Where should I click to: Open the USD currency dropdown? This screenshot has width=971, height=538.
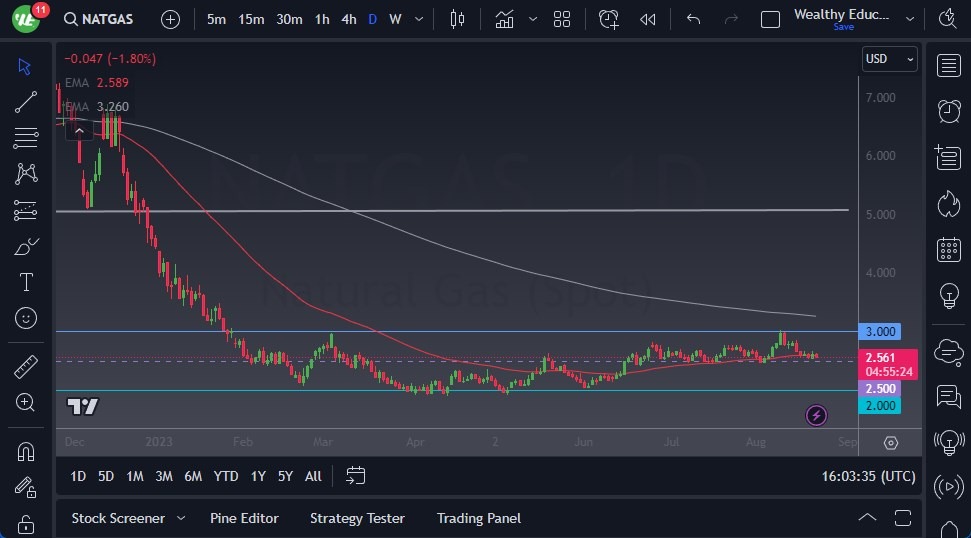(x=889, y=59)
